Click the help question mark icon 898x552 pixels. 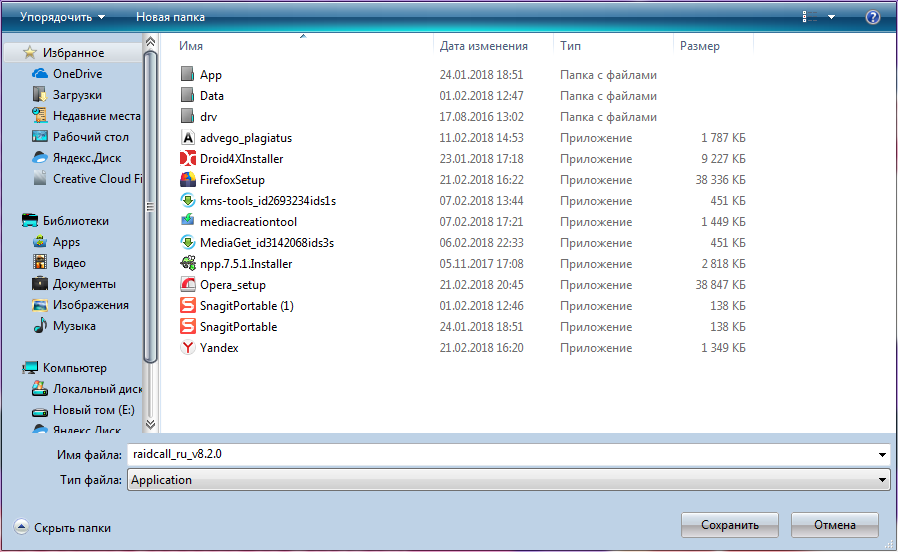(x=872, y=17)
